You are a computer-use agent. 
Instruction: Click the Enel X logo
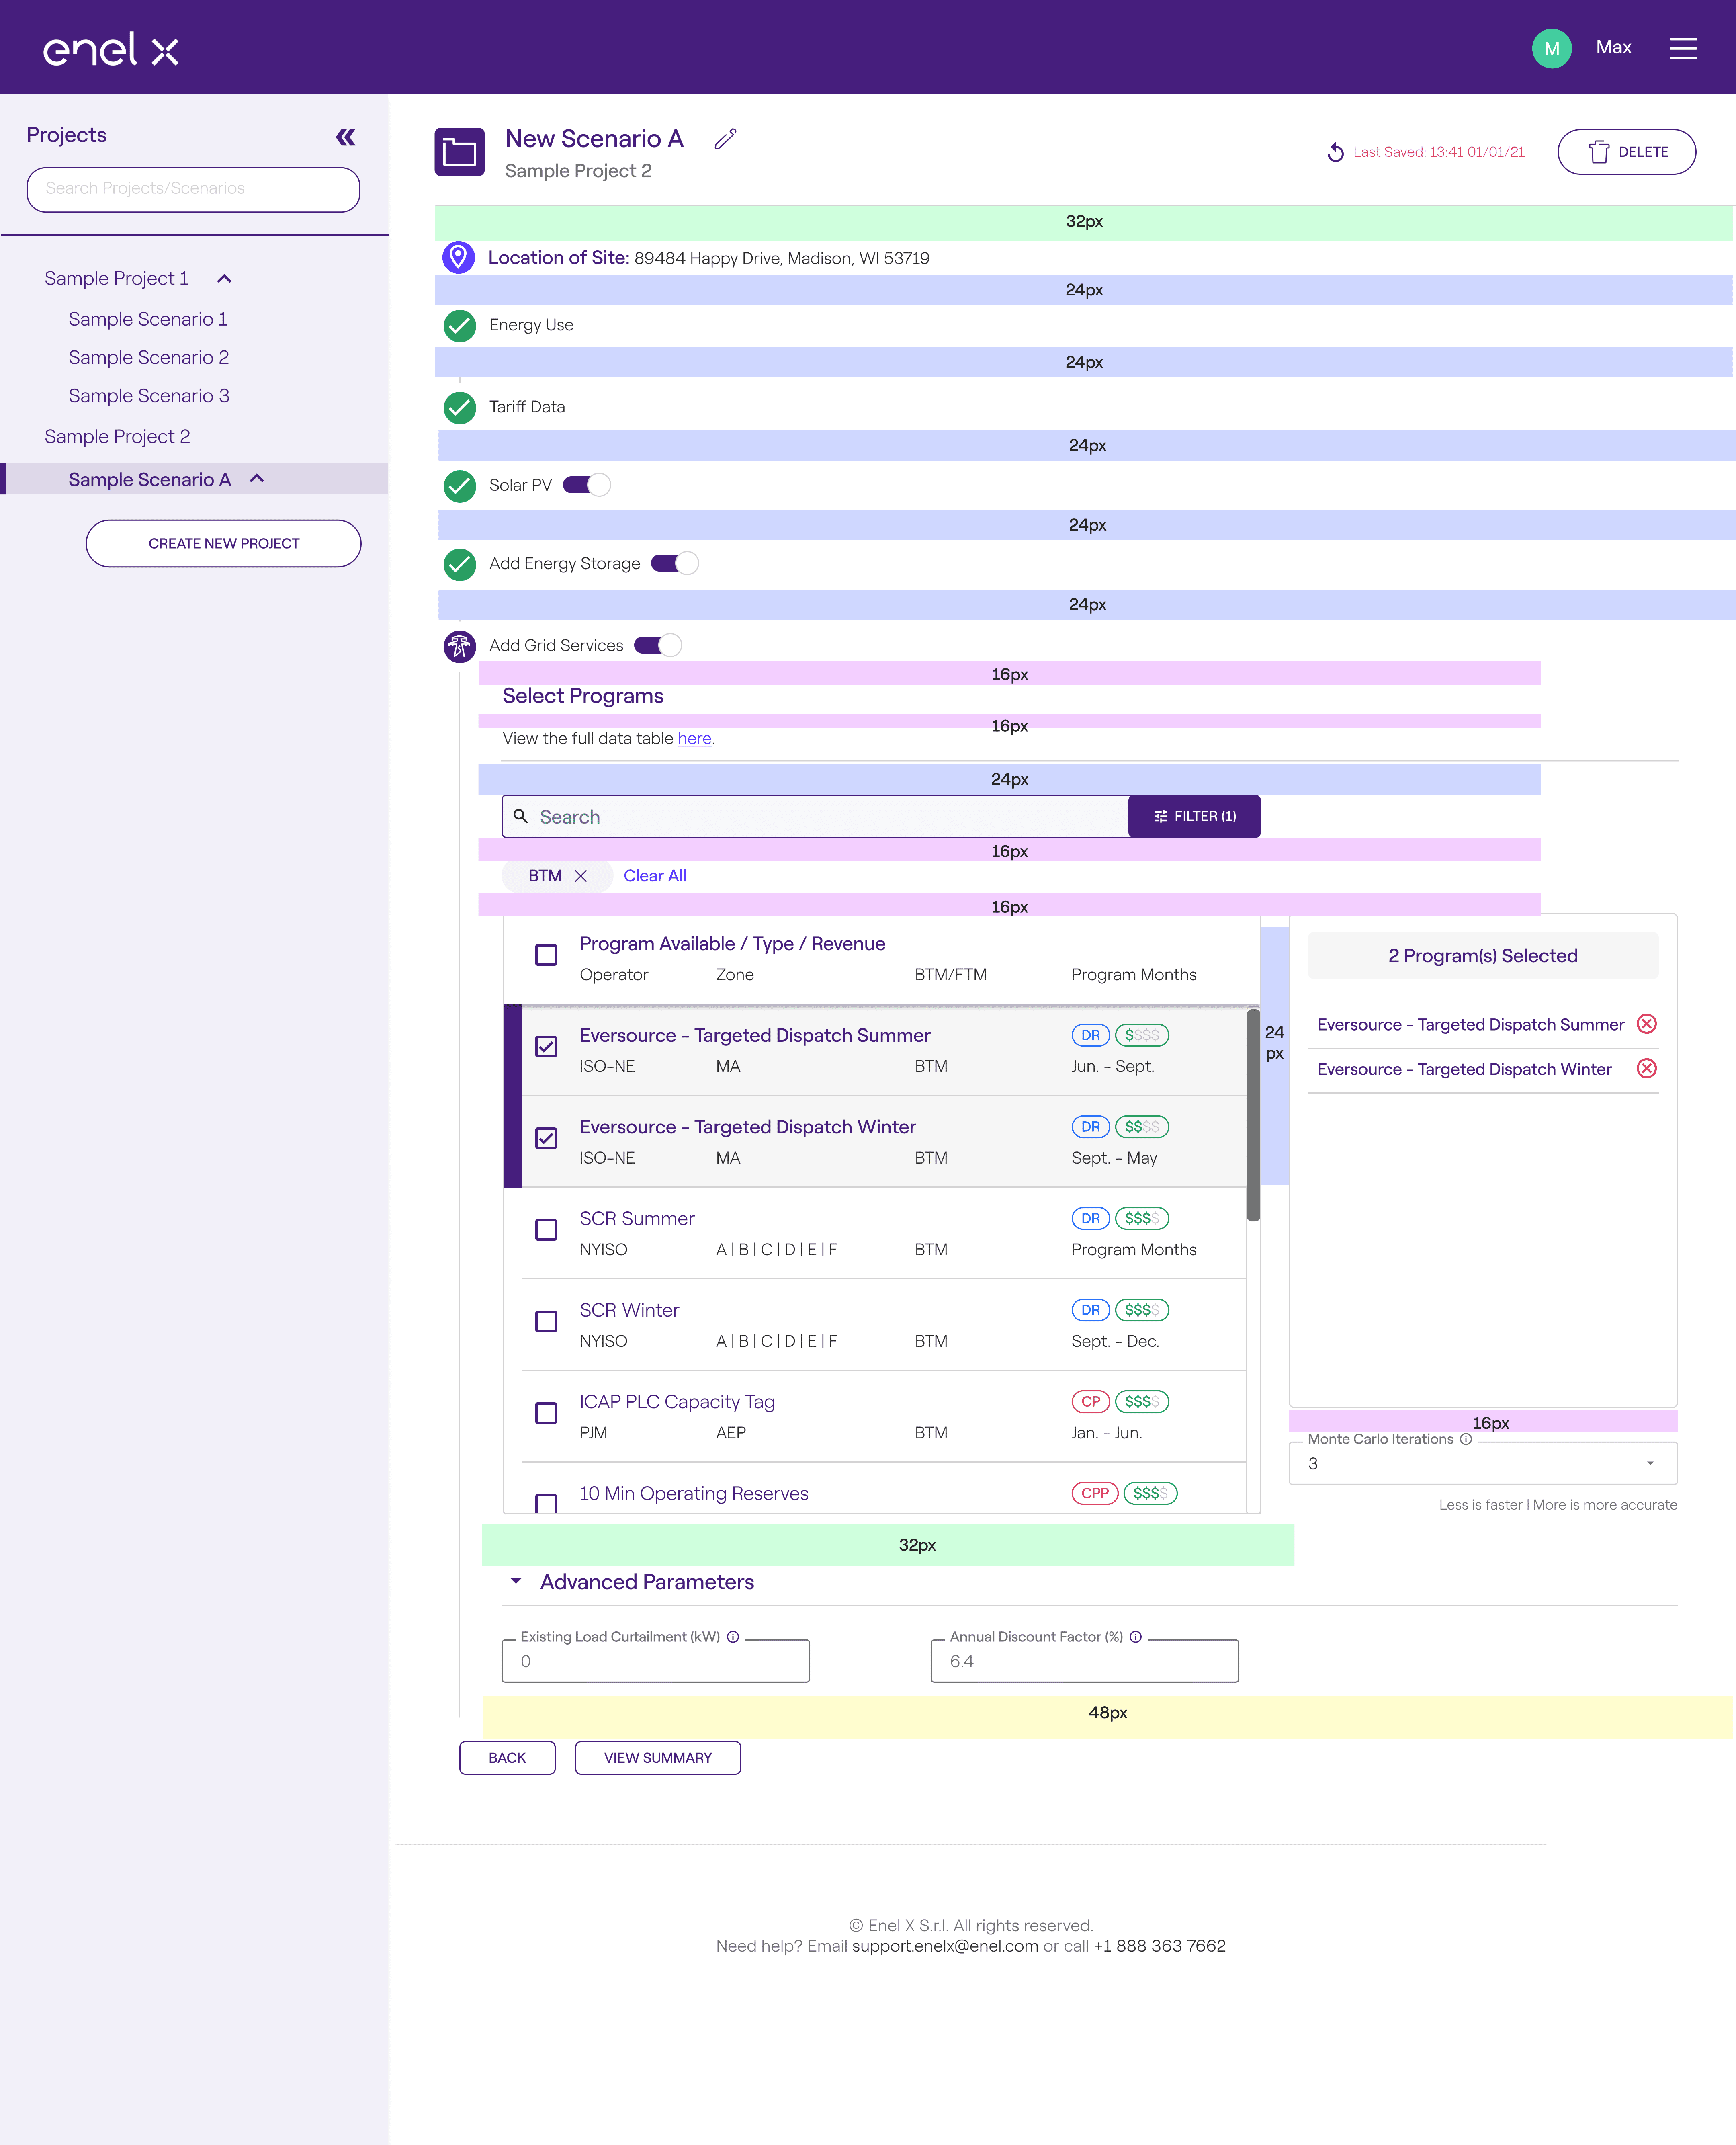coord(111,49)
